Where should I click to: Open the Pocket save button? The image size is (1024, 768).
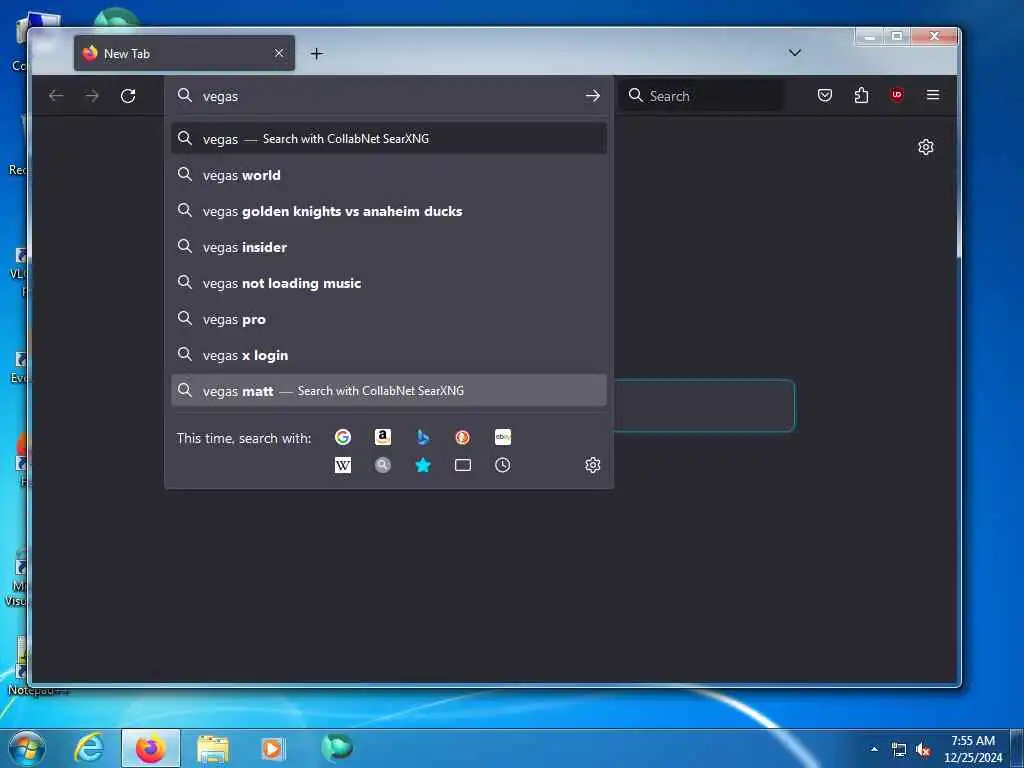click(x=825, y=95)
